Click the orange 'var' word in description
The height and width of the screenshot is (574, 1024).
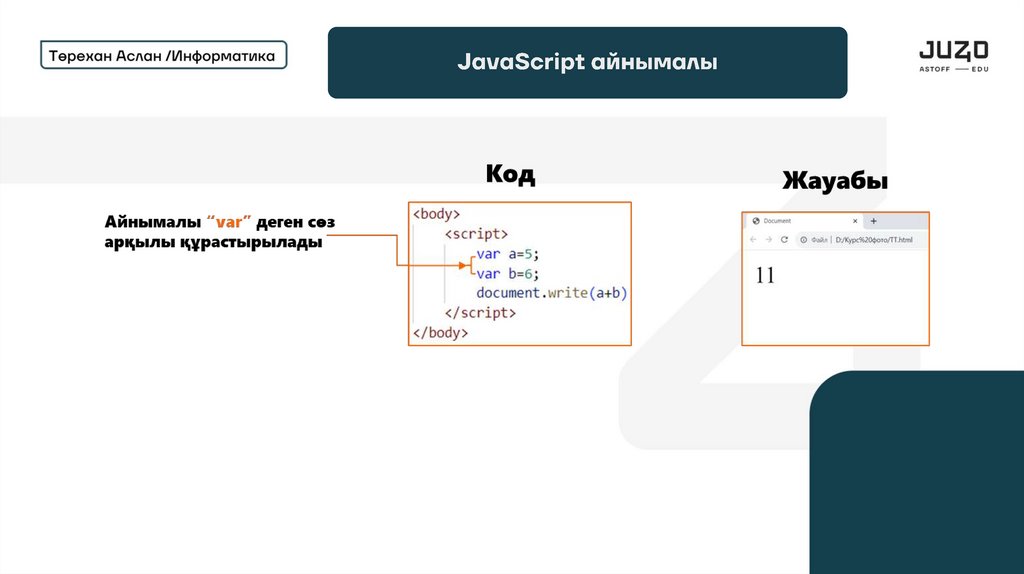(229, 222)
